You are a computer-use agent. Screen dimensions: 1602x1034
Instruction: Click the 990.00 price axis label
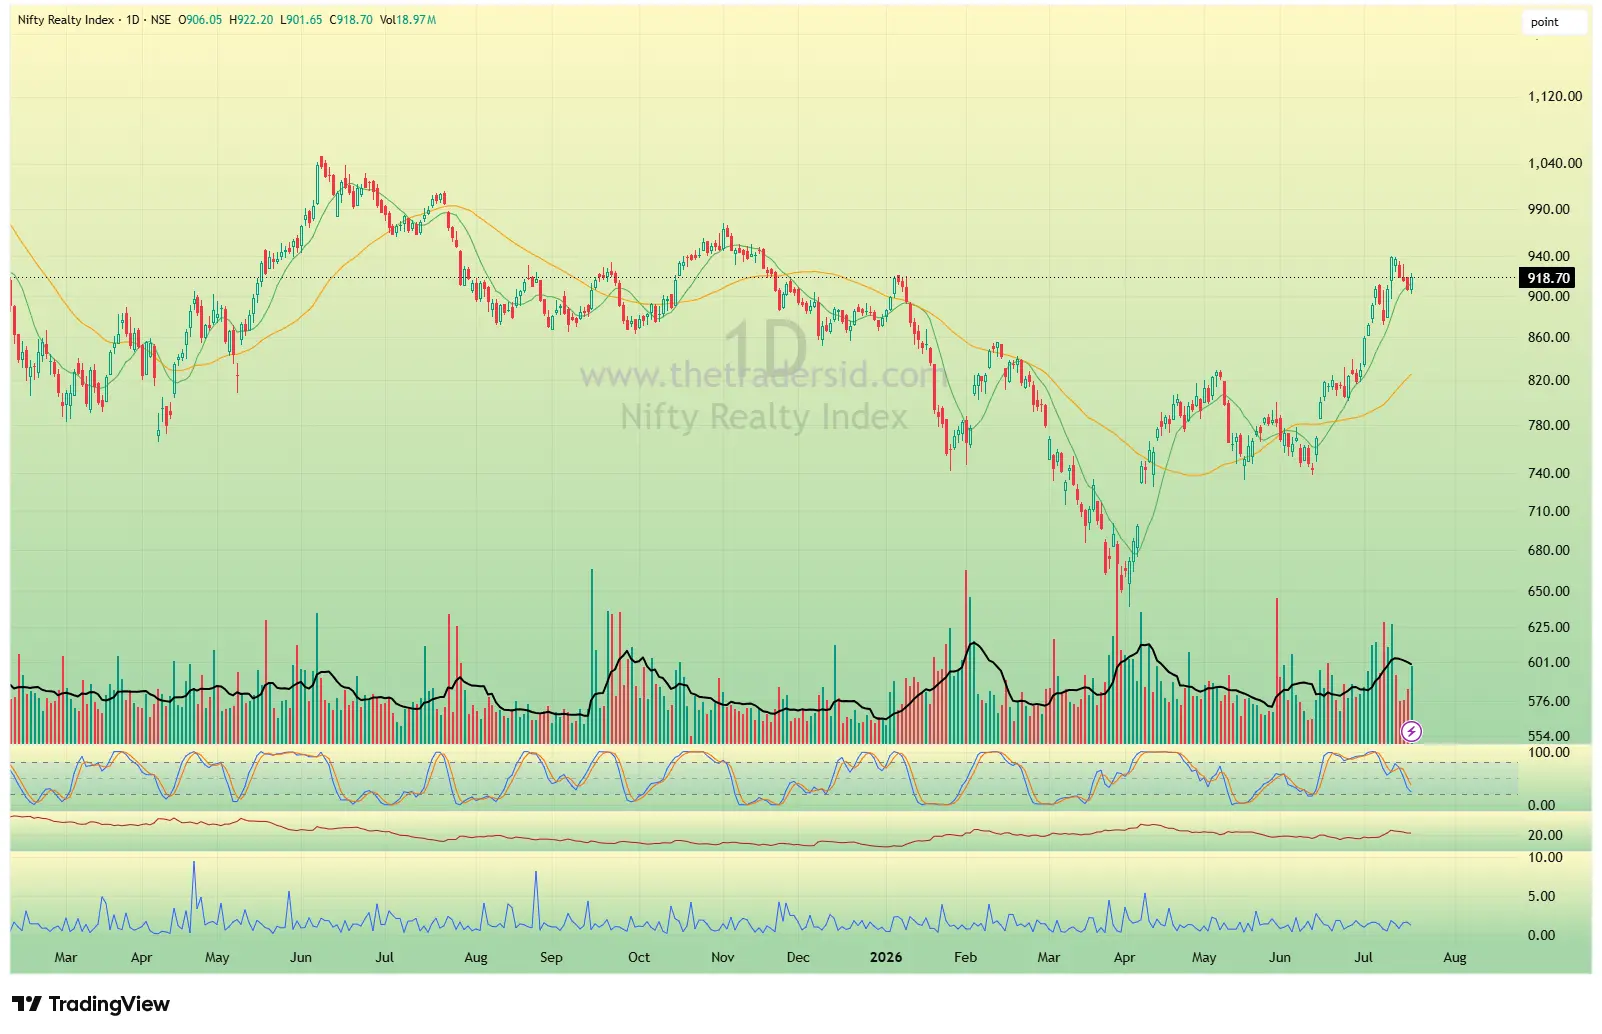(x=1549, y=209)
